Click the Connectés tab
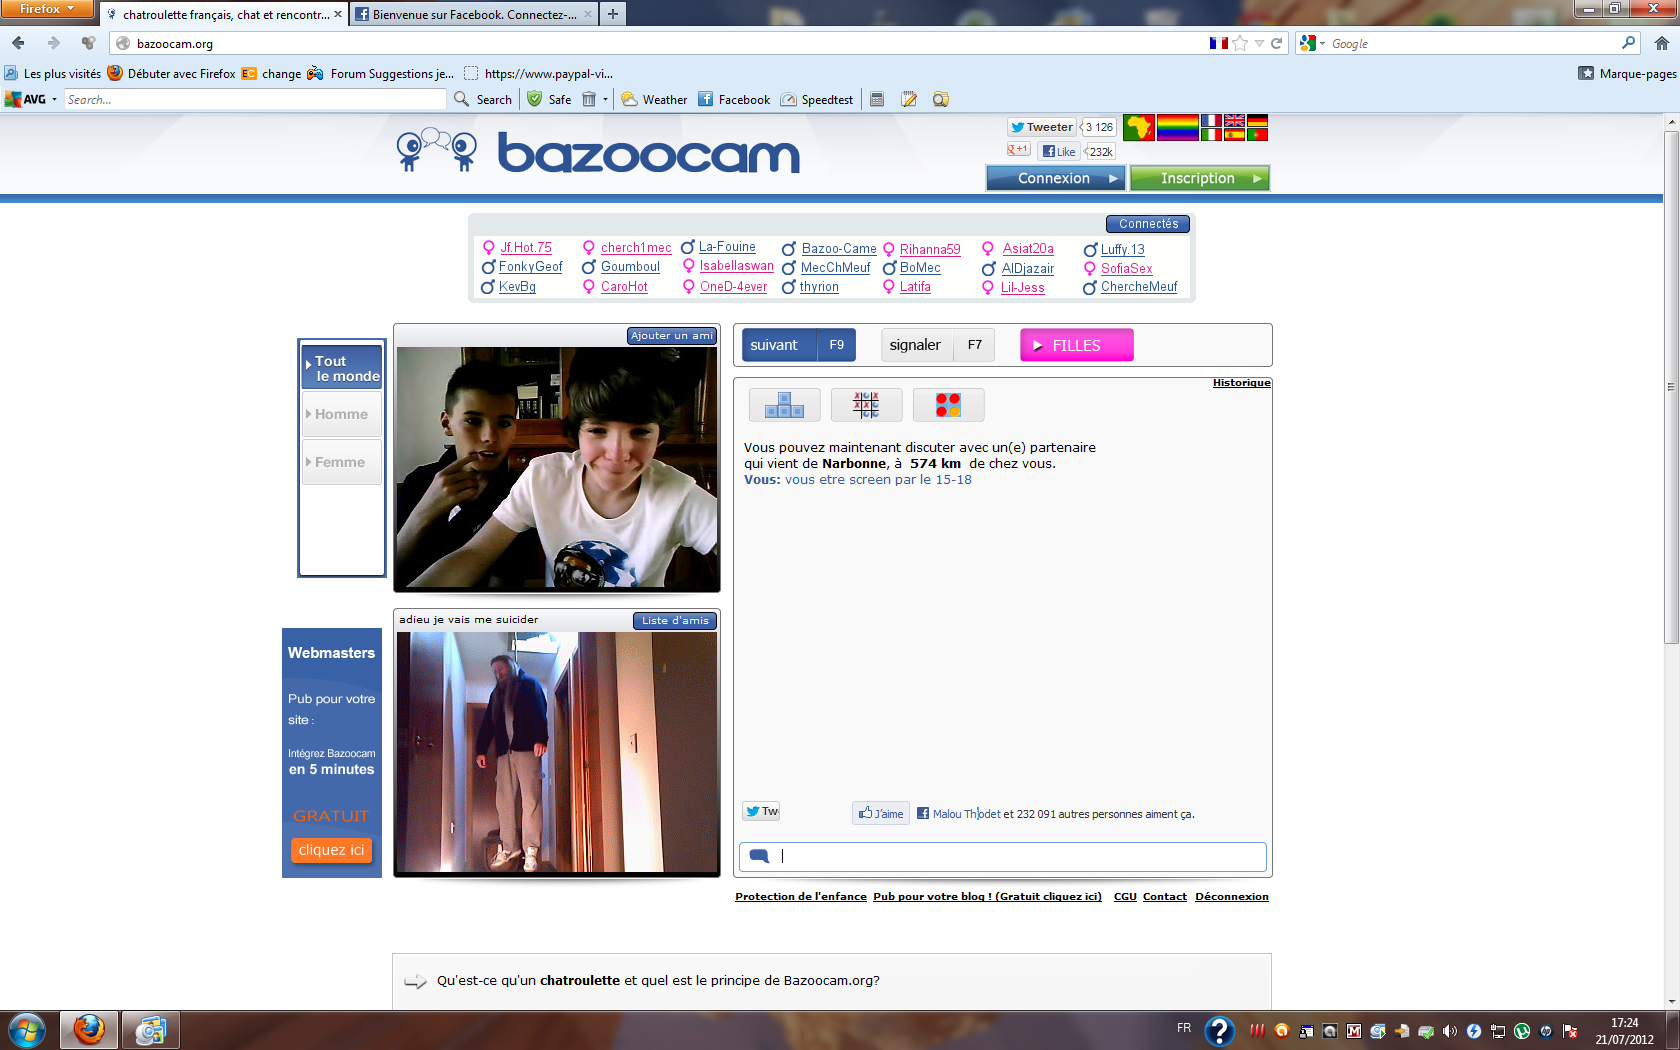 [x=1148, y=224]
